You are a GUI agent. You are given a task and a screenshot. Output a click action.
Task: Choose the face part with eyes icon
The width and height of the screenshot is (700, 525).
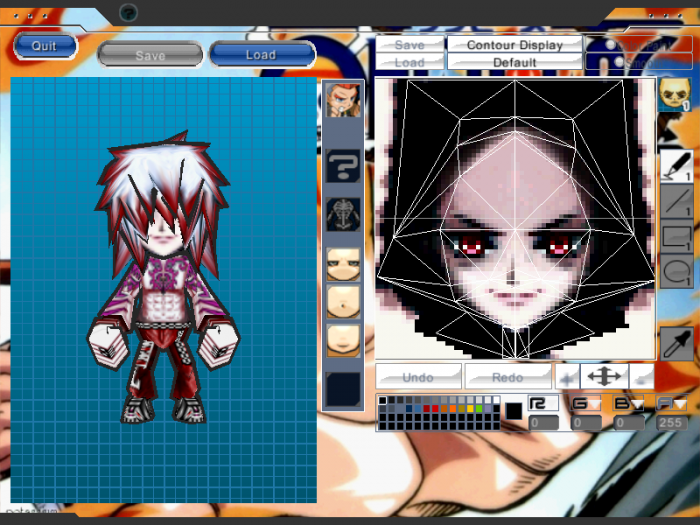[343, 265]
